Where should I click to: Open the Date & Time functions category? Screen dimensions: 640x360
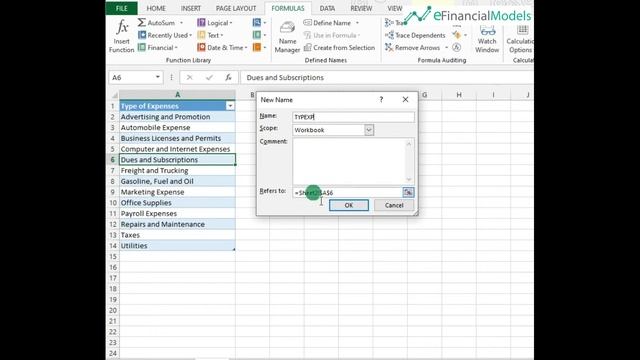click(222, 47)
